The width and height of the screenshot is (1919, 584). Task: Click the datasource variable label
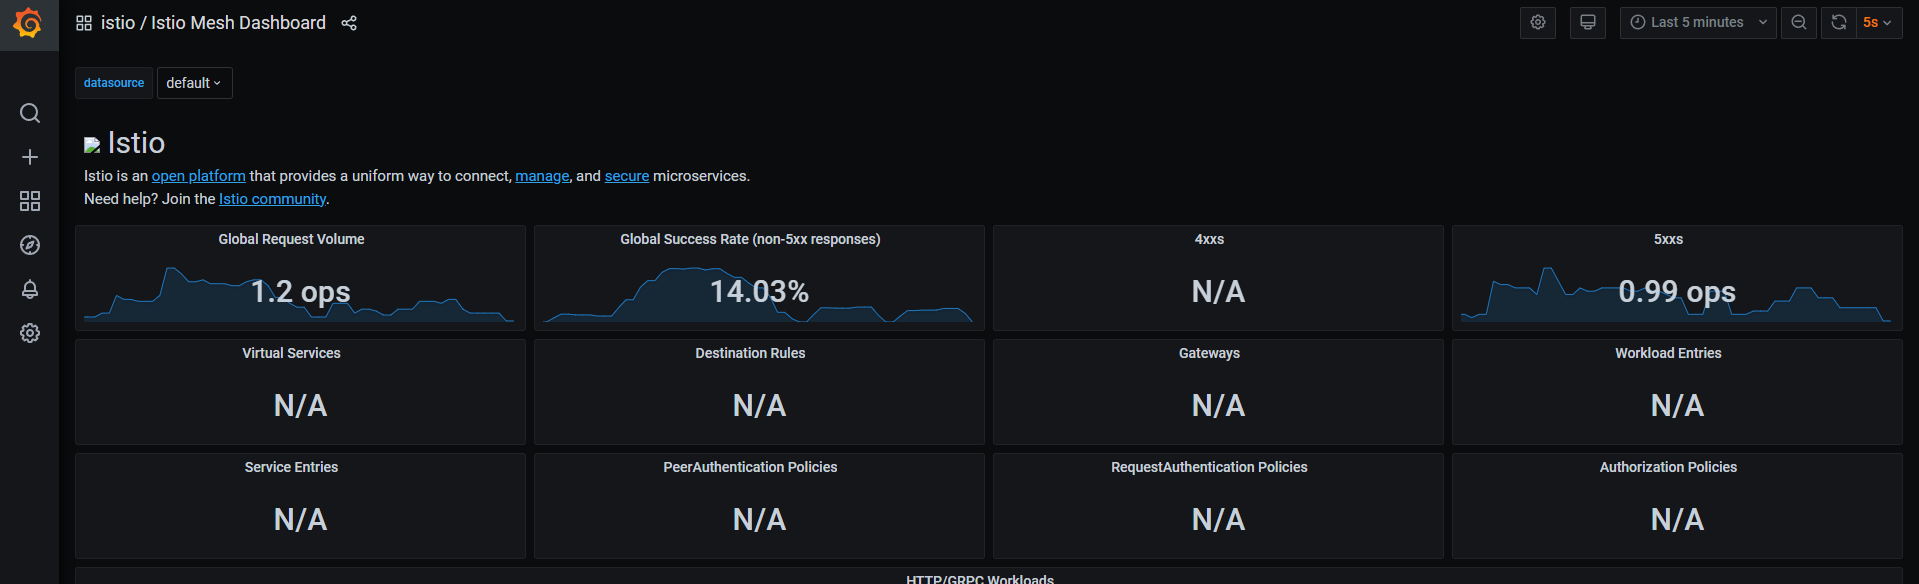coord(114,83)
